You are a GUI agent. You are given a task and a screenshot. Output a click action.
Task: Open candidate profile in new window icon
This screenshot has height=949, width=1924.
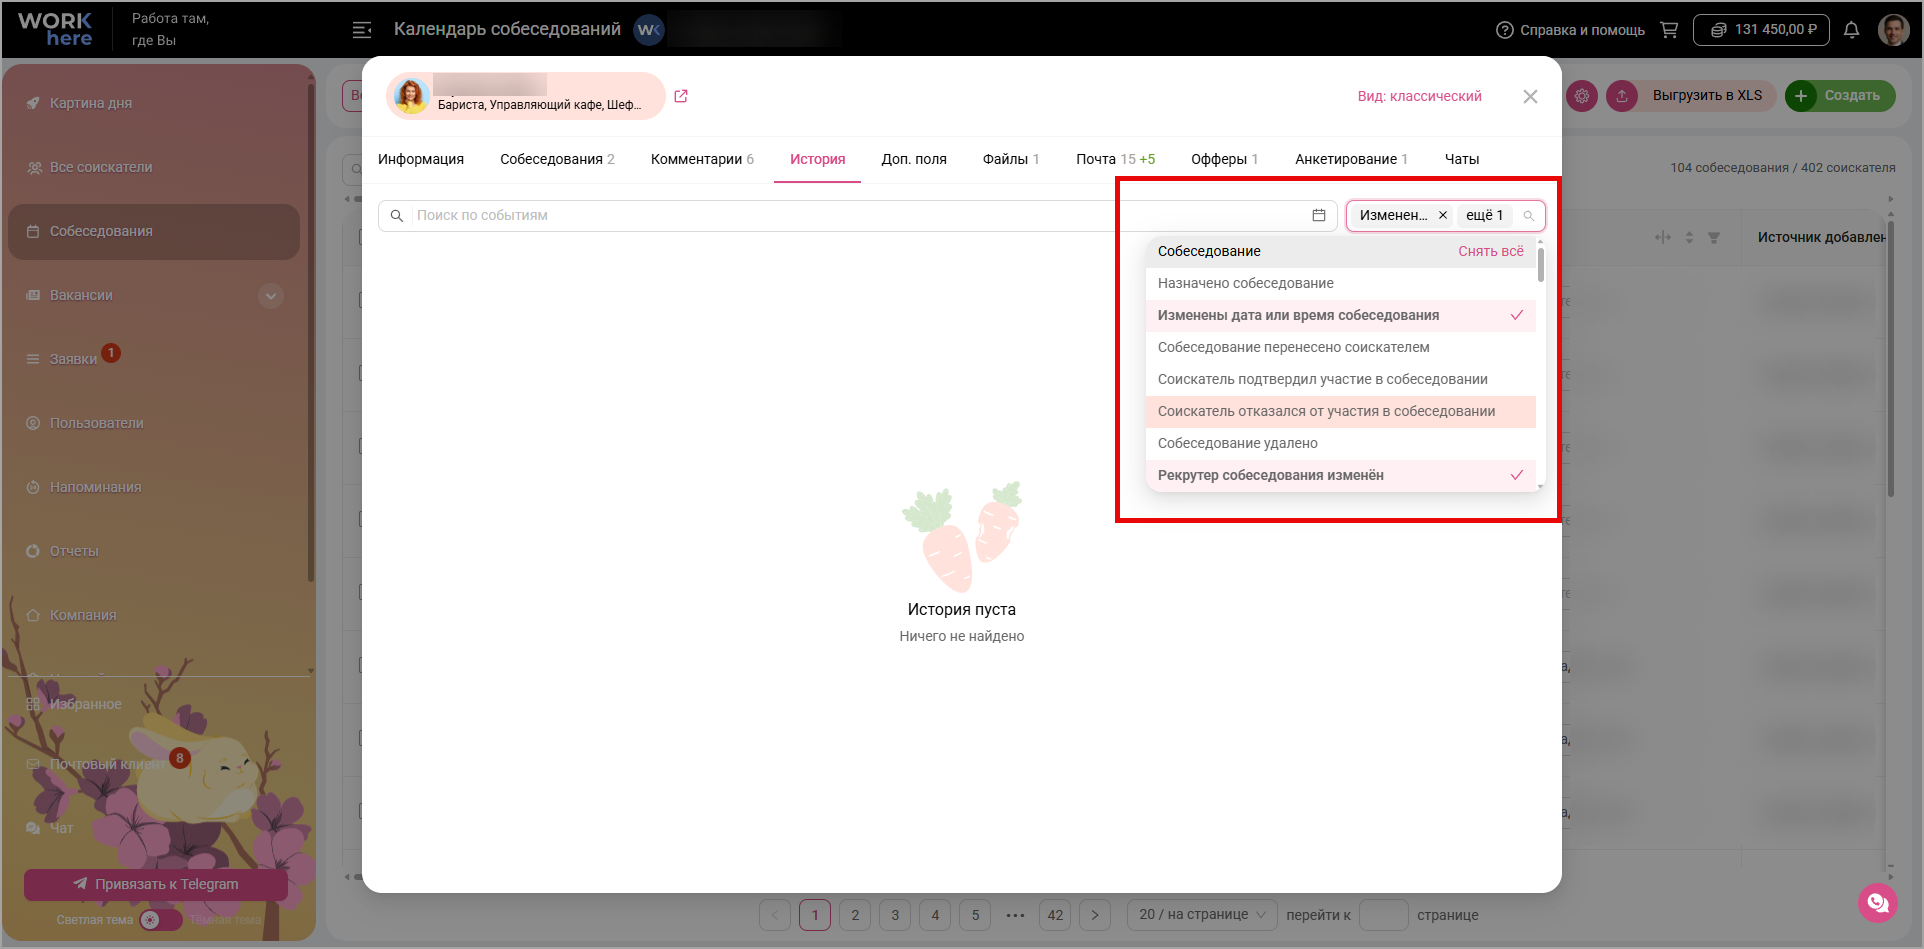tap(681, 96)
